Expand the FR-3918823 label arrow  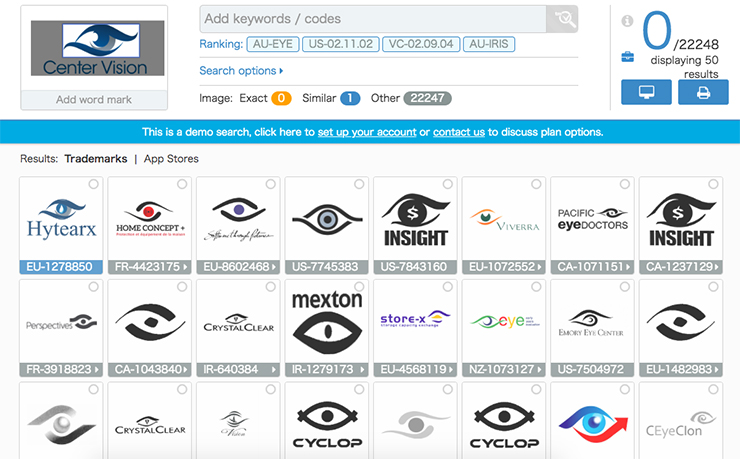97,369
